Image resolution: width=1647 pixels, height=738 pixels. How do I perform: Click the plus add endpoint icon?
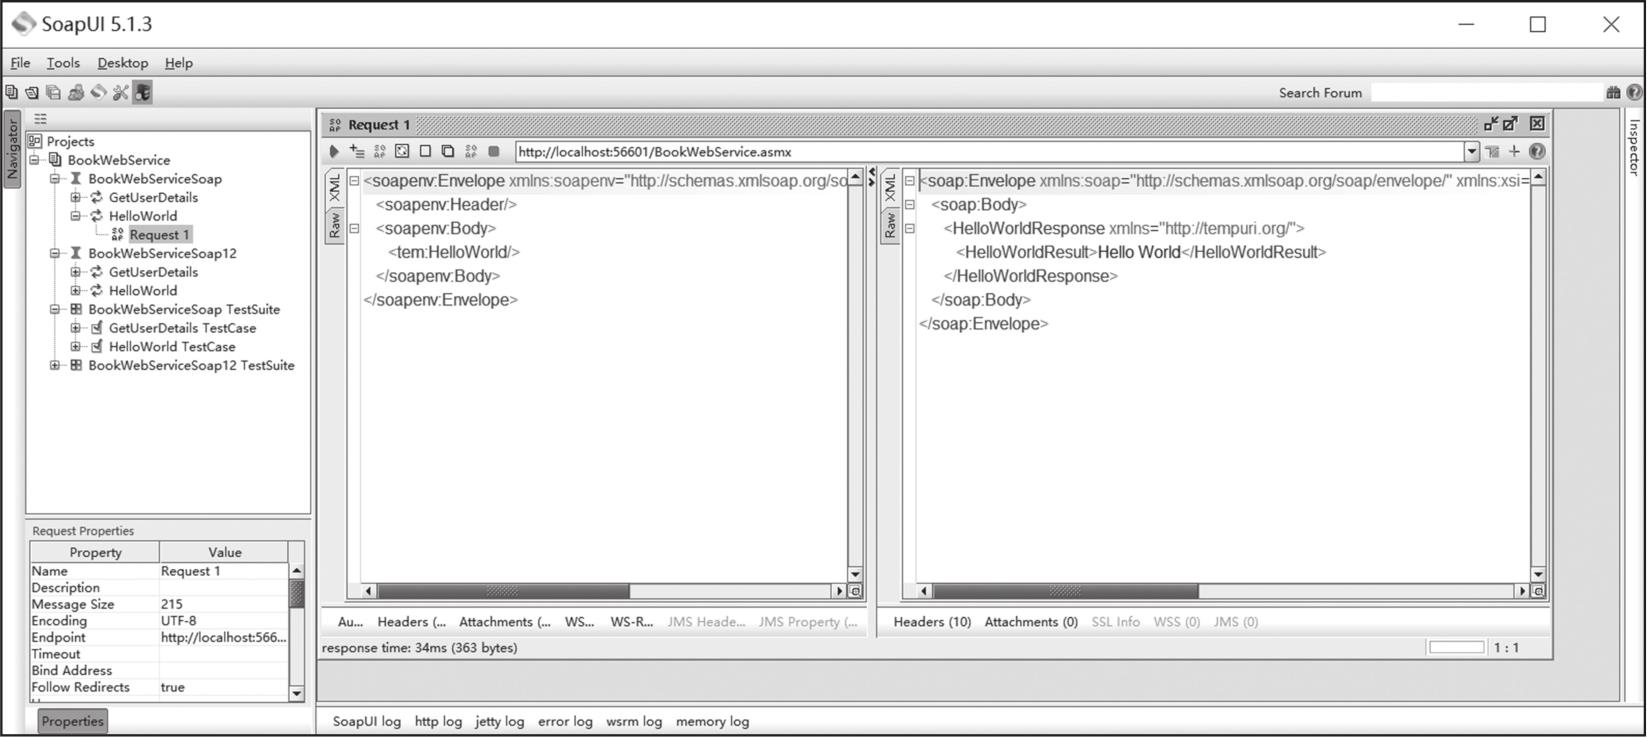(1514, 152)
